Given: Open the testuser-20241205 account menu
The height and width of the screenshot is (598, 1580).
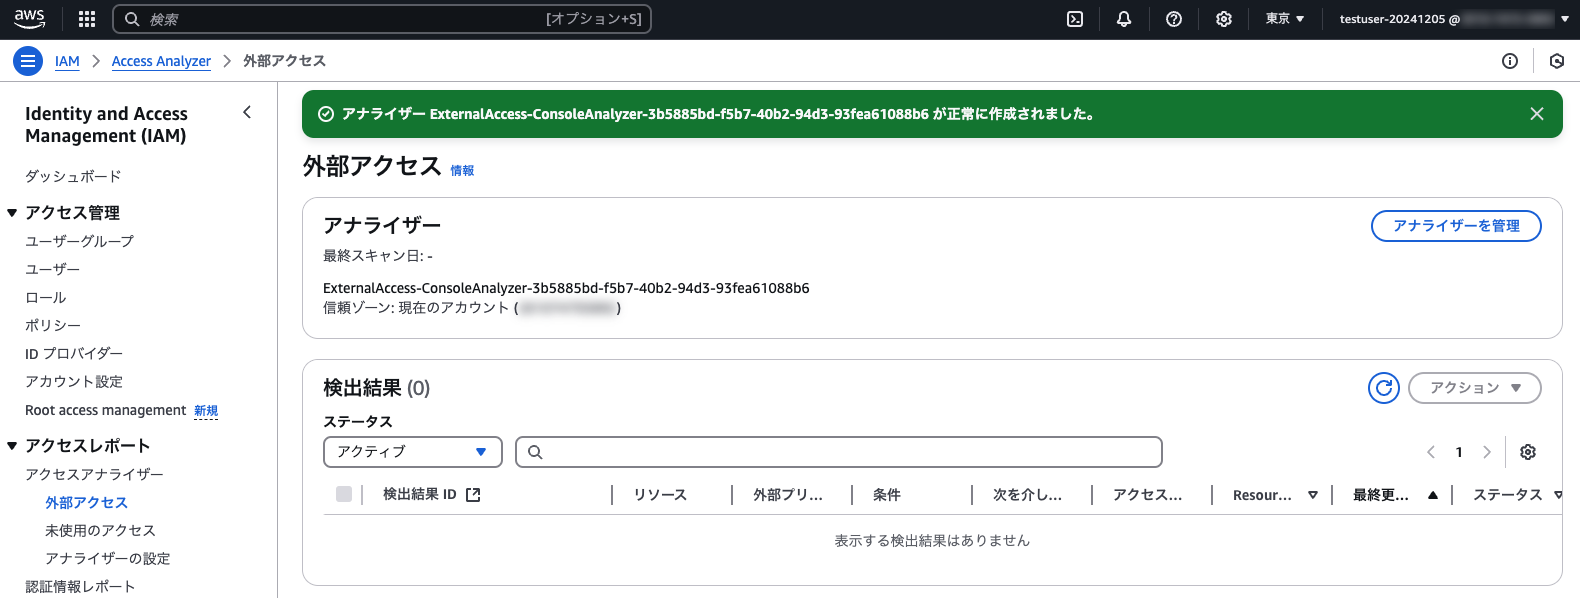Looking at the screenshot, I should (1454, 19).
